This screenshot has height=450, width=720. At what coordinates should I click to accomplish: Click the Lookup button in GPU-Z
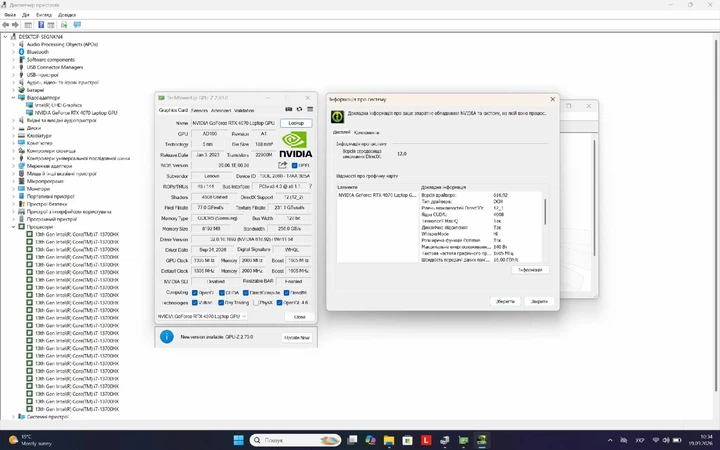(x=296, y=123)
